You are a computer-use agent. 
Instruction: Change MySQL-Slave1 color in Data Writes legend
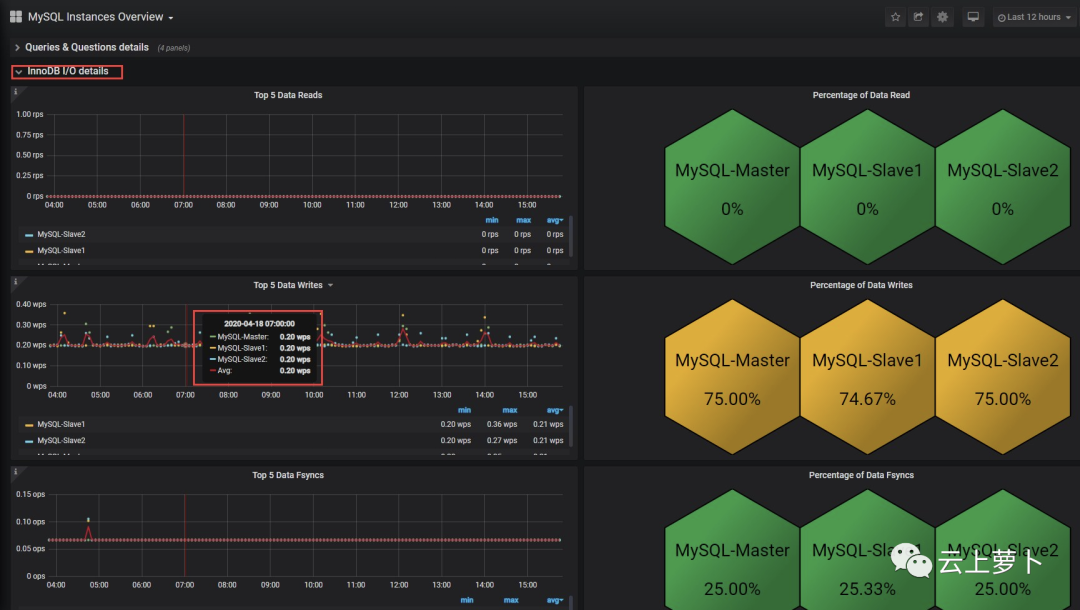(x=29, y=425)
